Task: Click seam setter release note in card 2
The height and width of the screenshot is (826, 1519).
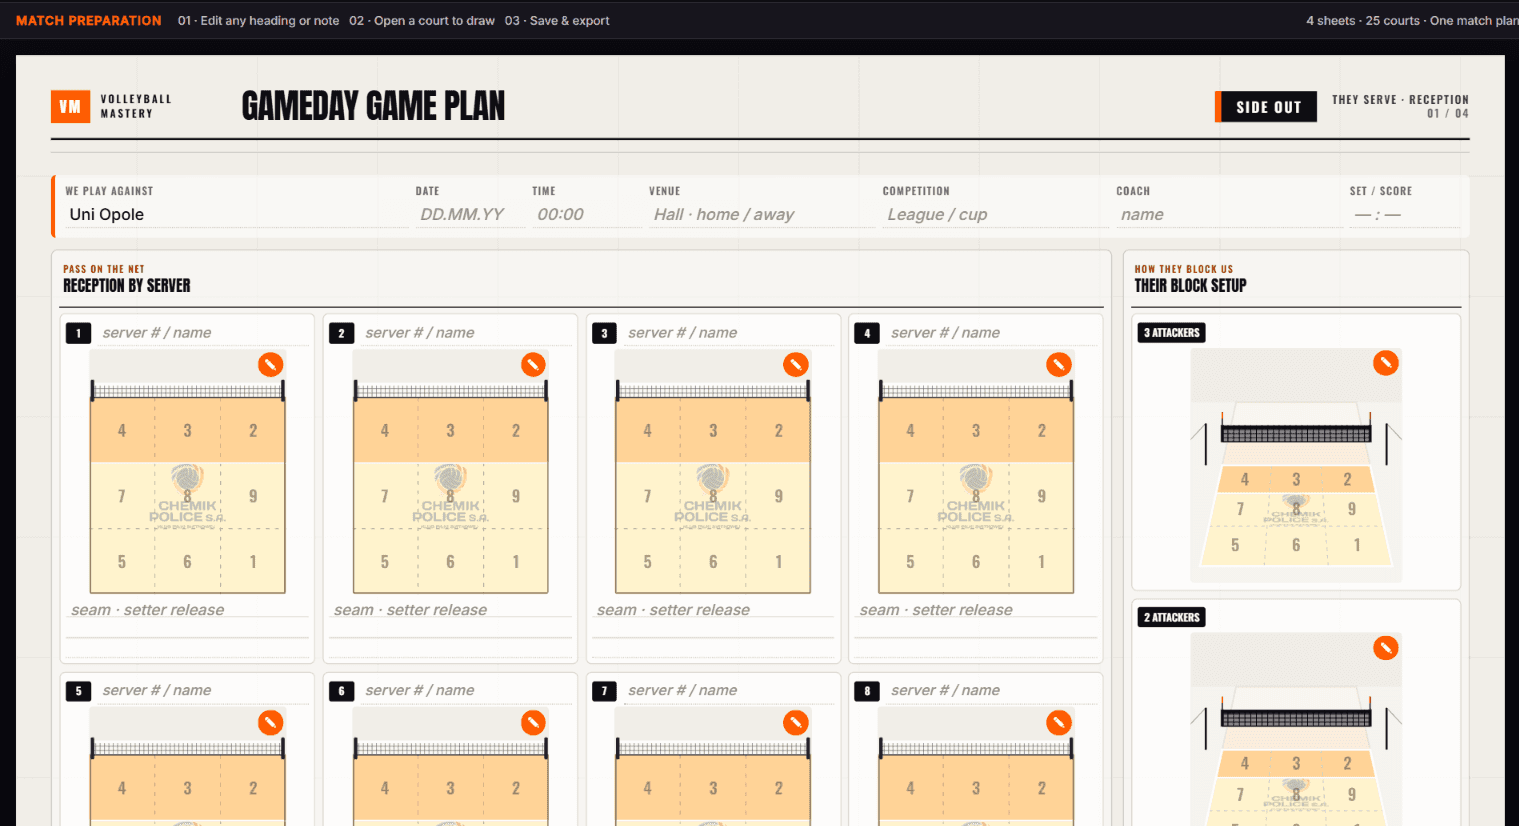Action: (451, 610)
